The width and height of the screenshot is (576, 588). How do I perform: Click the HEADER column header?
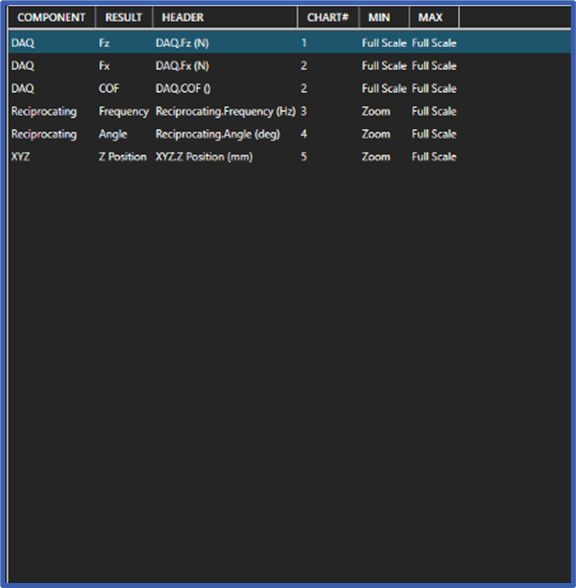225,17
